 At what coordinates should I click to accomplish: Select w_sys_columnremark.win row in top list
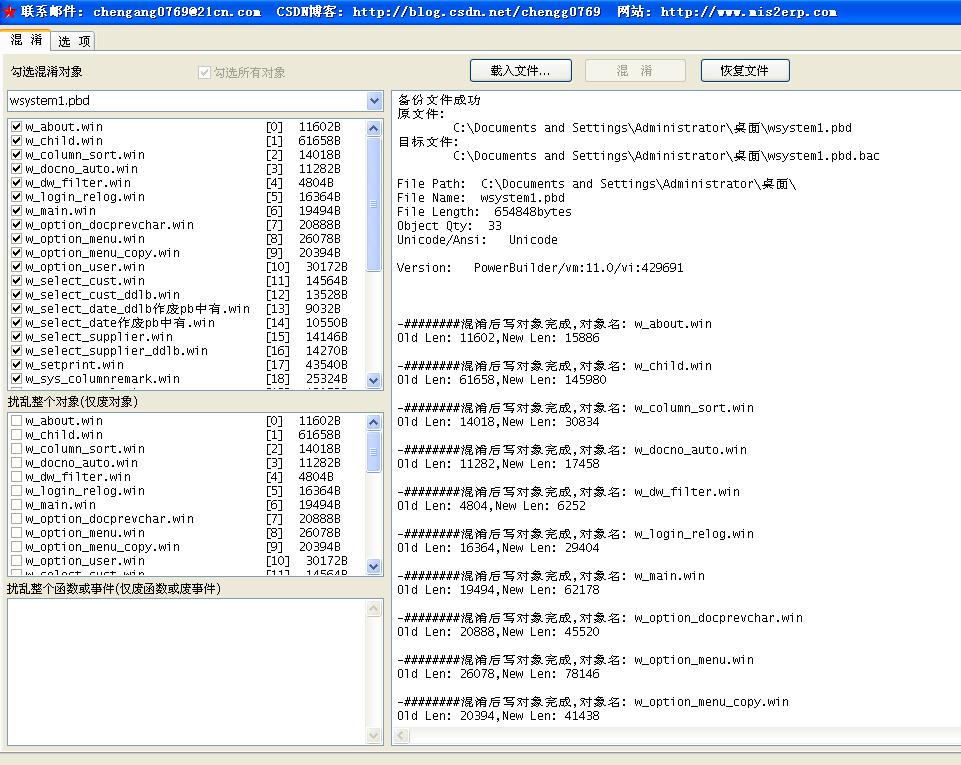pyautogui.click(x=186, y=379)
